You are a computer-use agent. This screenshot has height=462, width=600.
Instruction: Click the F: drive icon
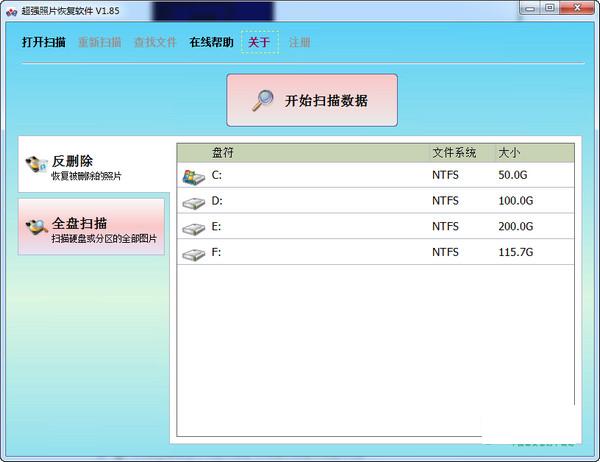[x=193, y=254]
